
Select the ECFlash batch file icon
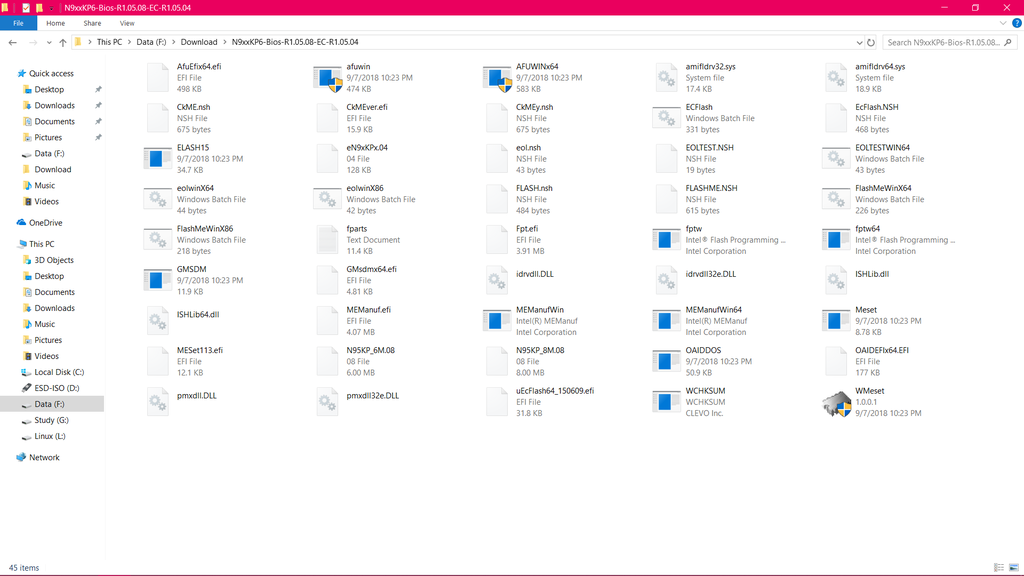[x=666, y=118]
